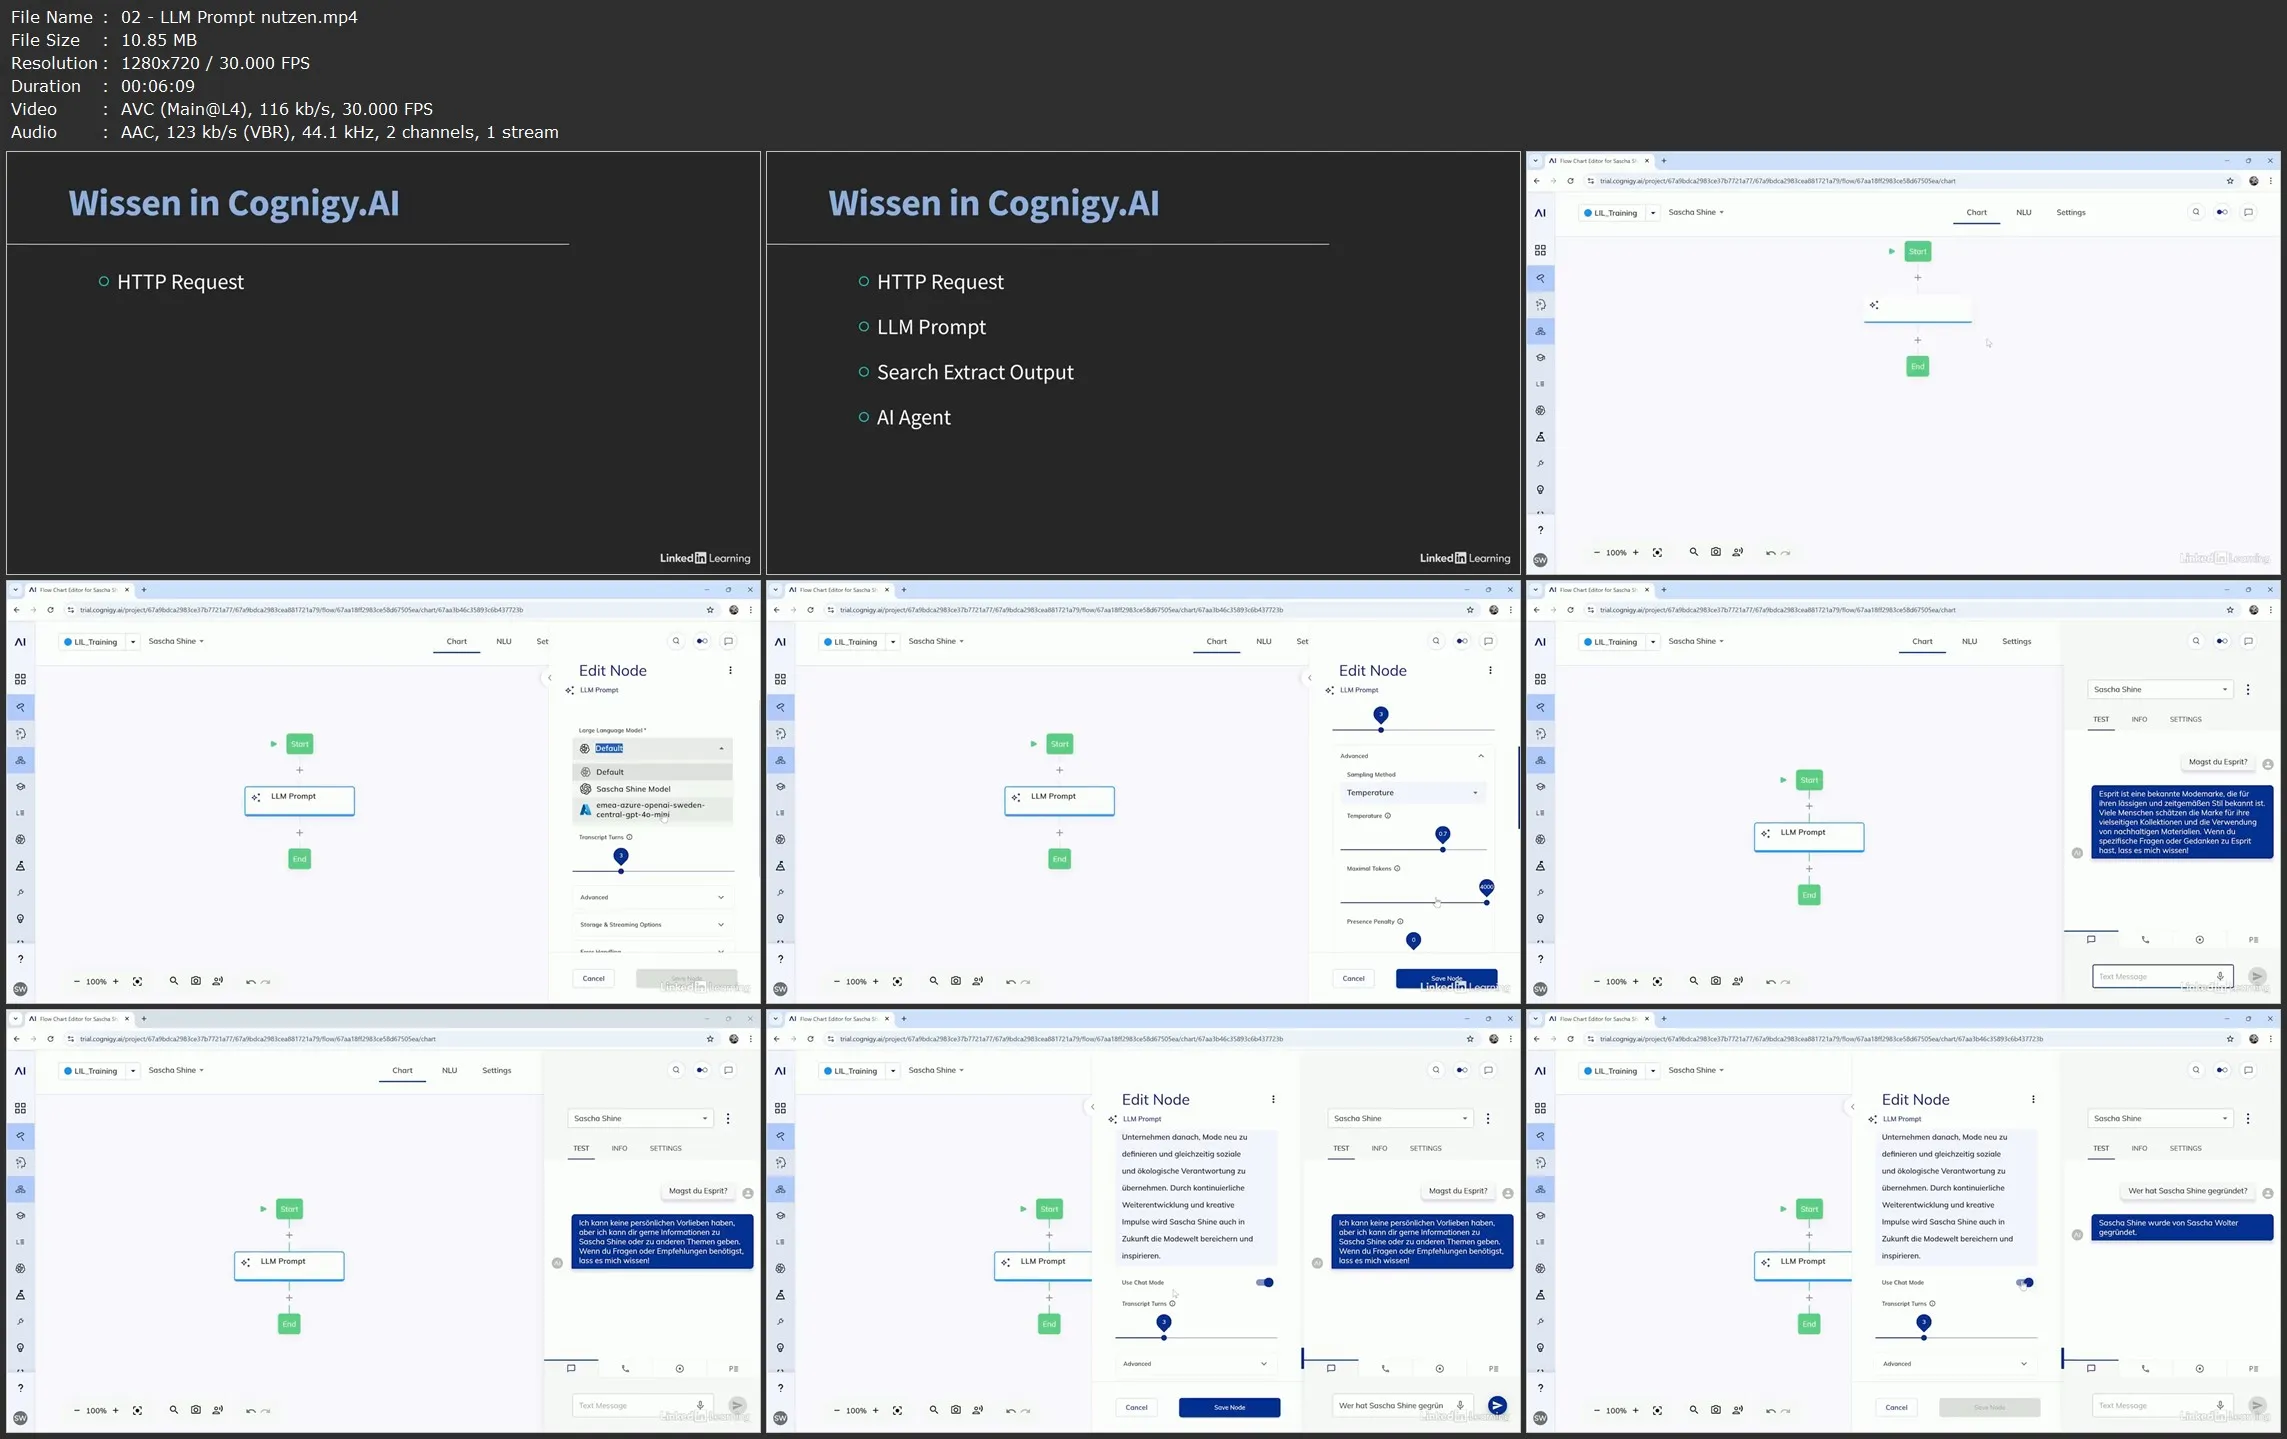2287x1439 pixels.
Task: Expand Advanced section in the 'gegründet?' frame
Action: [1955, 1364]
